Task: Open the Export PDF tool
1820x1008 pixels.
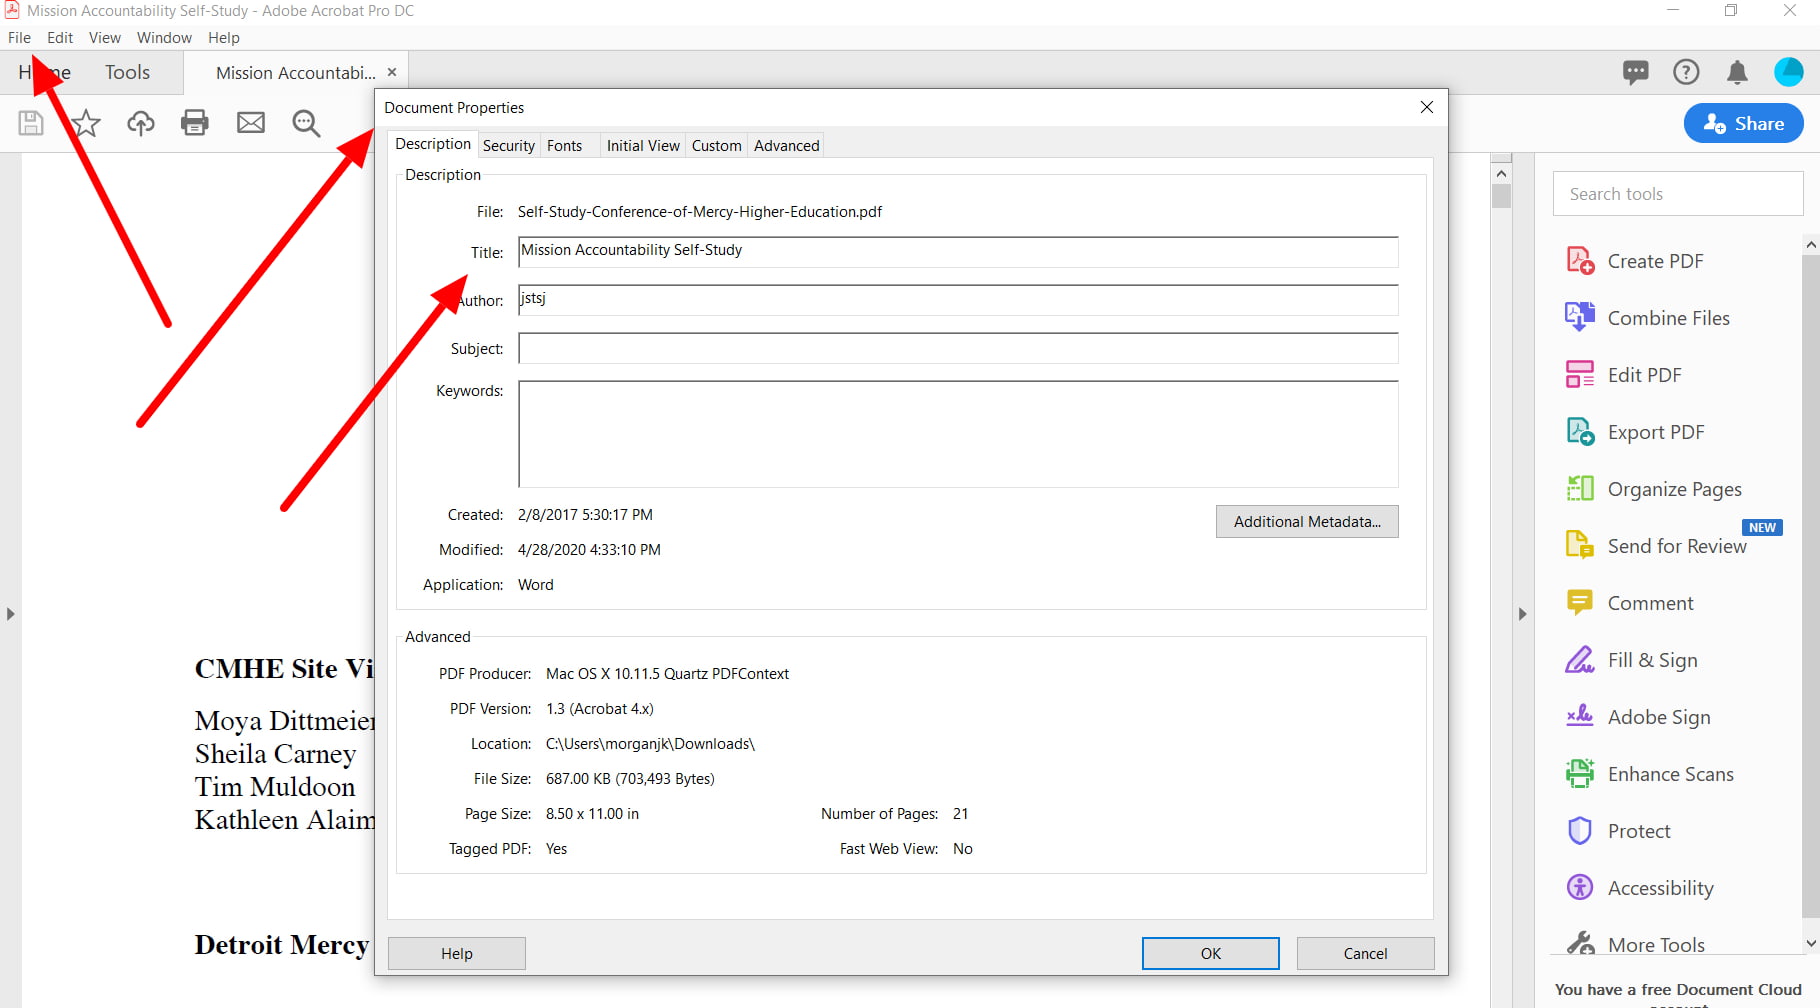Action: pyautogui.click(x=1634, y=432)
